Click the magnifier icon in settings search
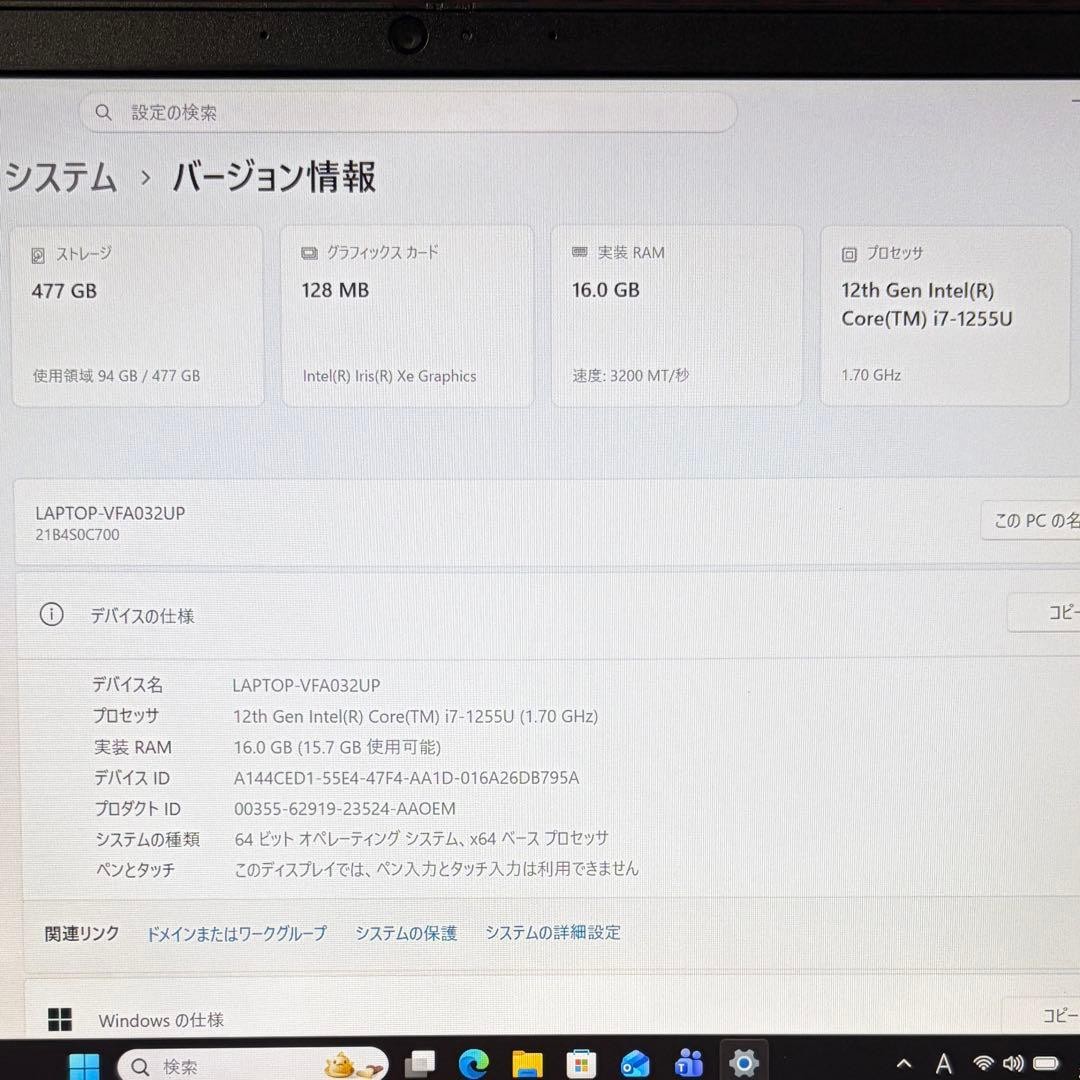This screenshot has width=1080, height=1080. (103, 112)
